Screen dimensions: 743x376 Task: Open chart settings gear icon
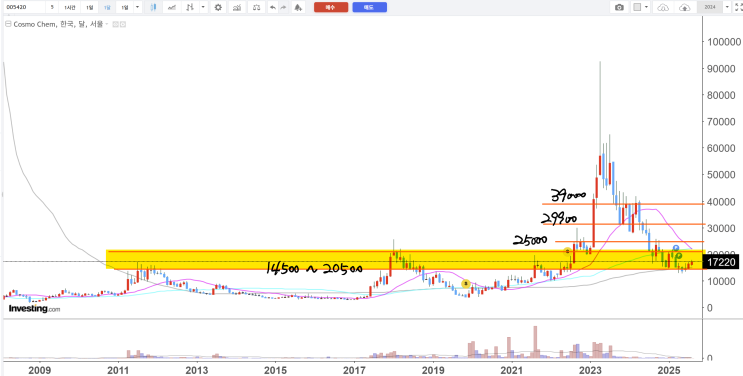218,7
